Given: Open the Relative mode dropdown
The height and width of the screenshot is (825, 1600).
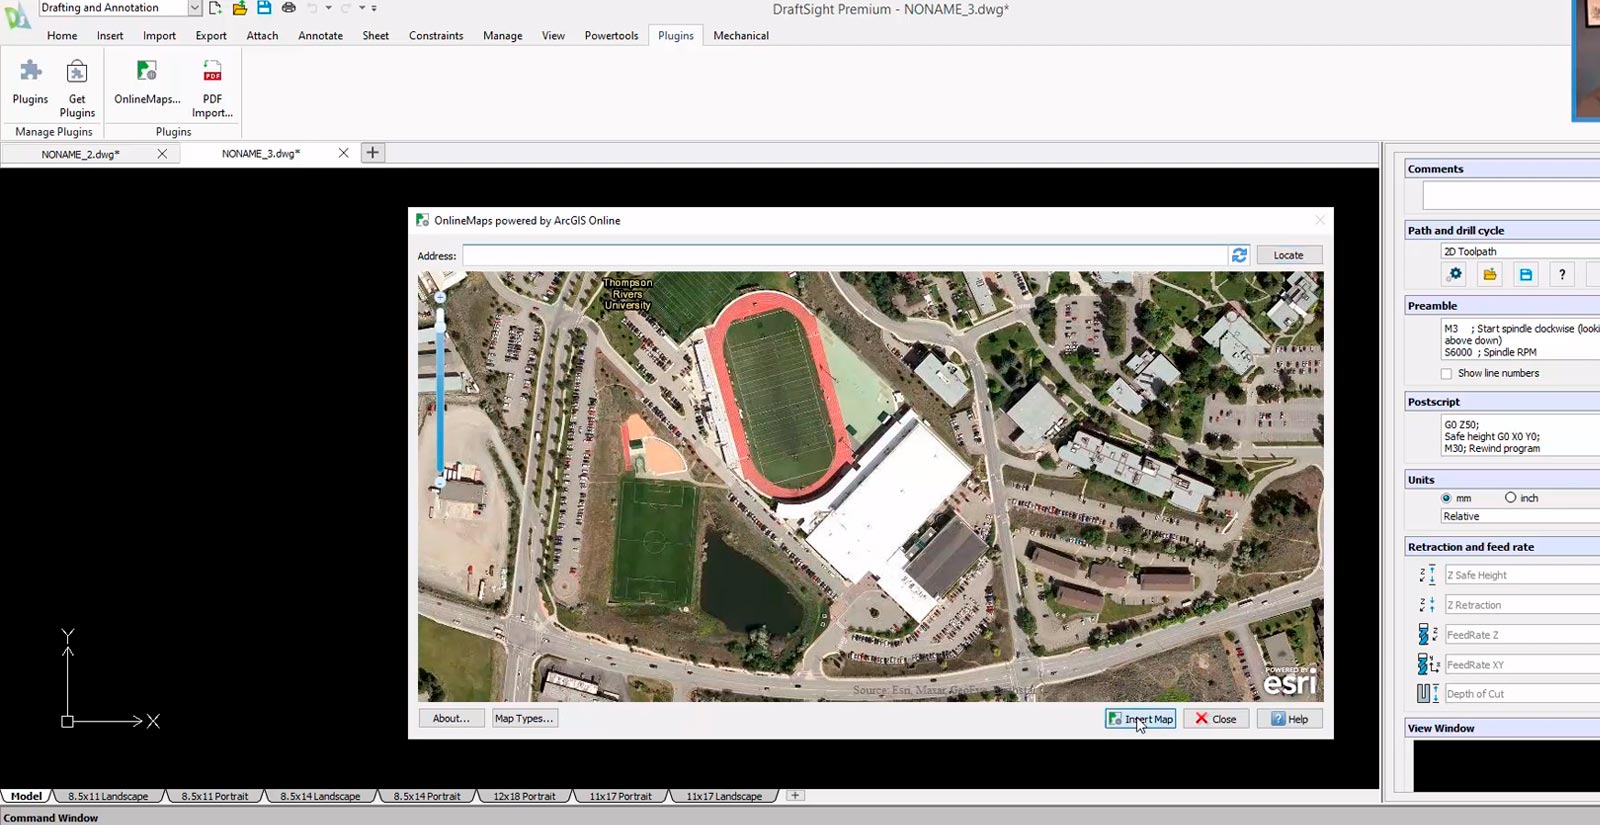Looking at the screenshot, I should [x=1520, y=517].
